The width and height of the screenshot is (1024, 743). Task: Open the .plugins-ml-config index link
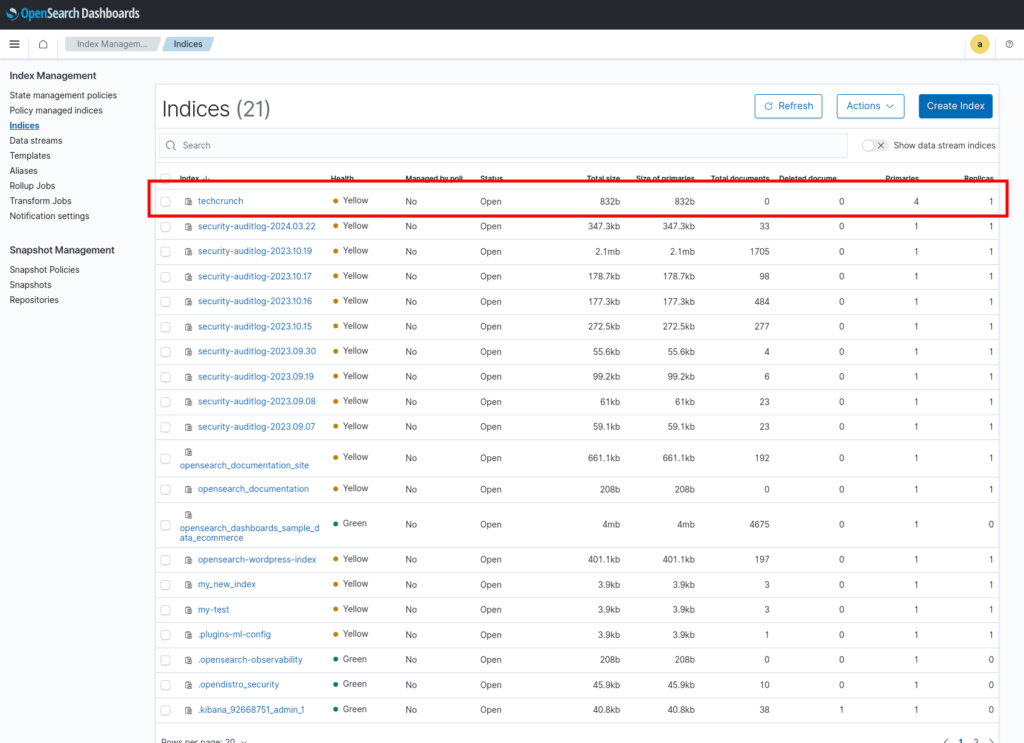234,635
